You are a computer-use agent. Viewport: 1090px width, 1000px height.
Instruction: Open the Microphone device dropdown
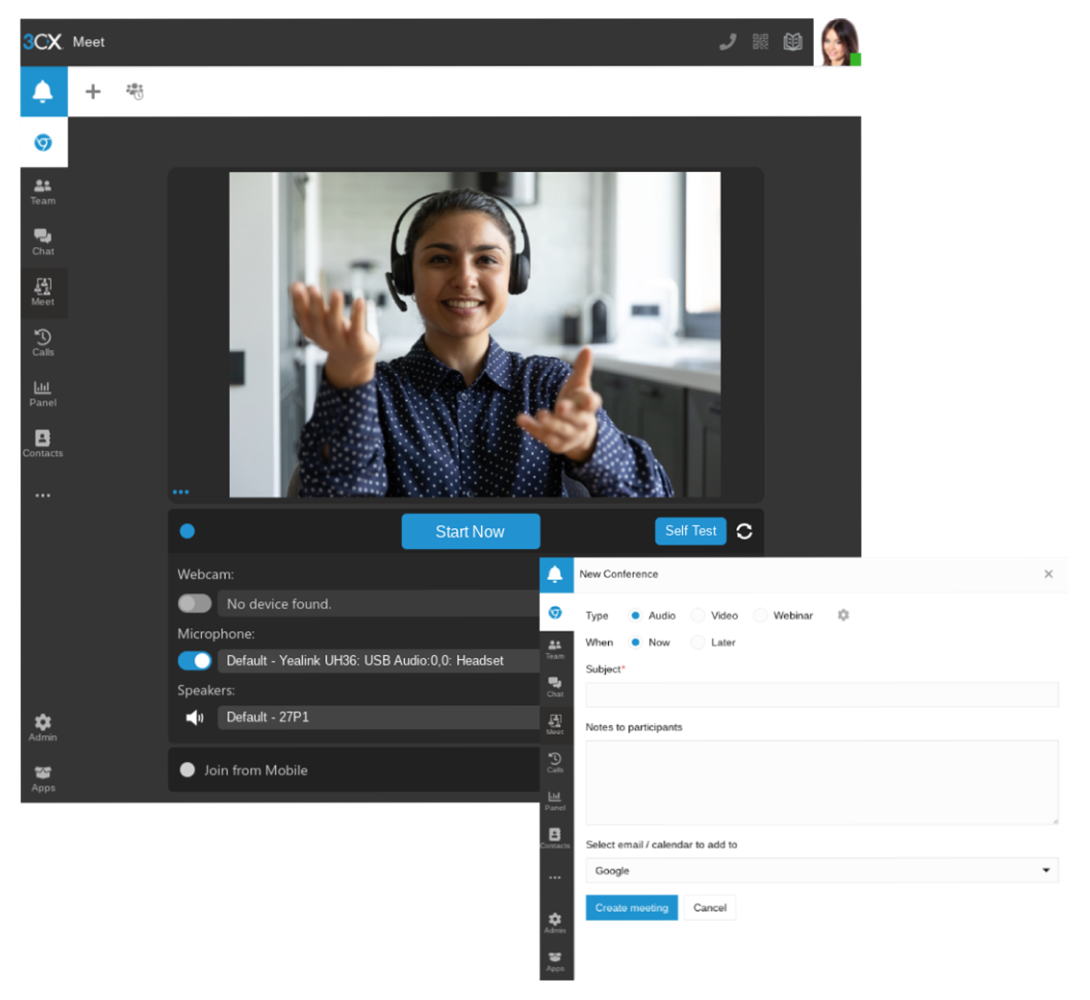(x=379, y=660)
